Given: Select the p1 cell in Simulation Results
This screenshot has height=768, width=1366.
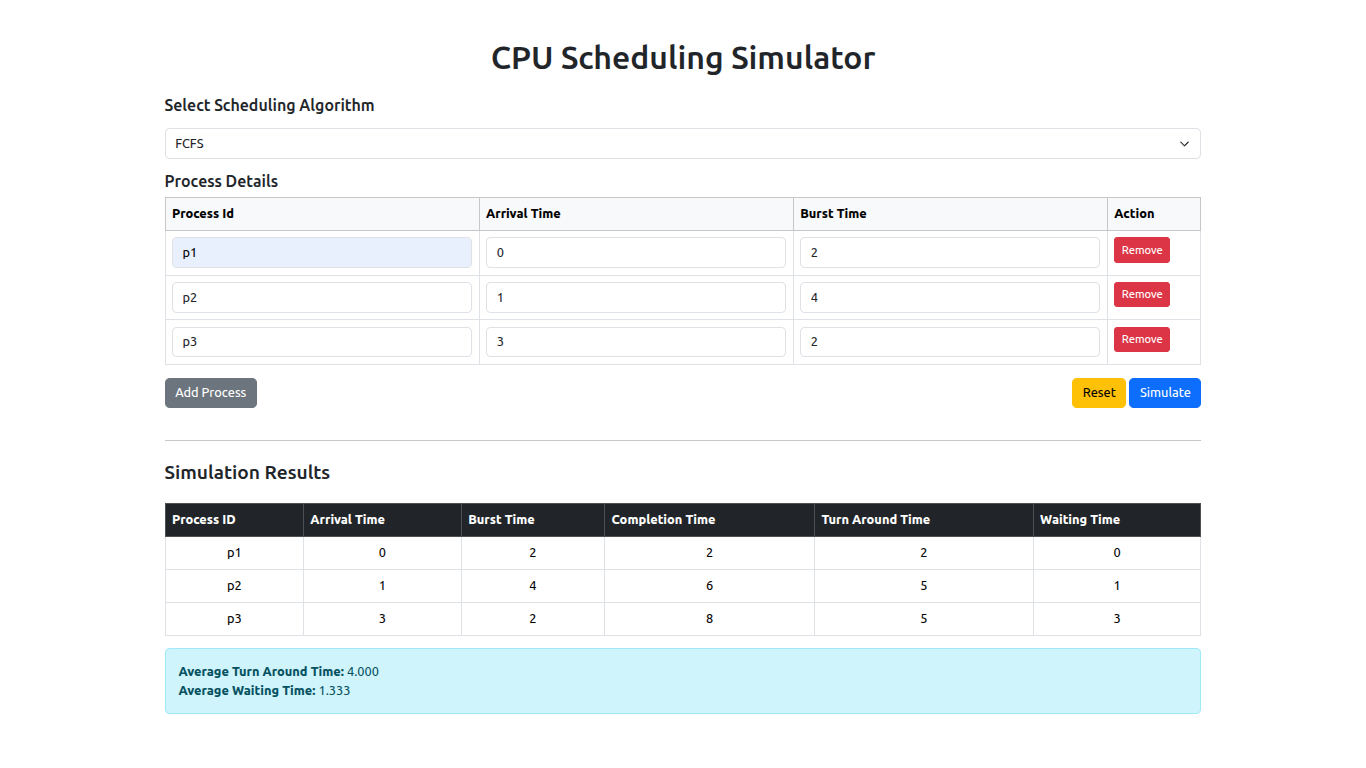Looking at the screenshot, I should click(234, 553).
